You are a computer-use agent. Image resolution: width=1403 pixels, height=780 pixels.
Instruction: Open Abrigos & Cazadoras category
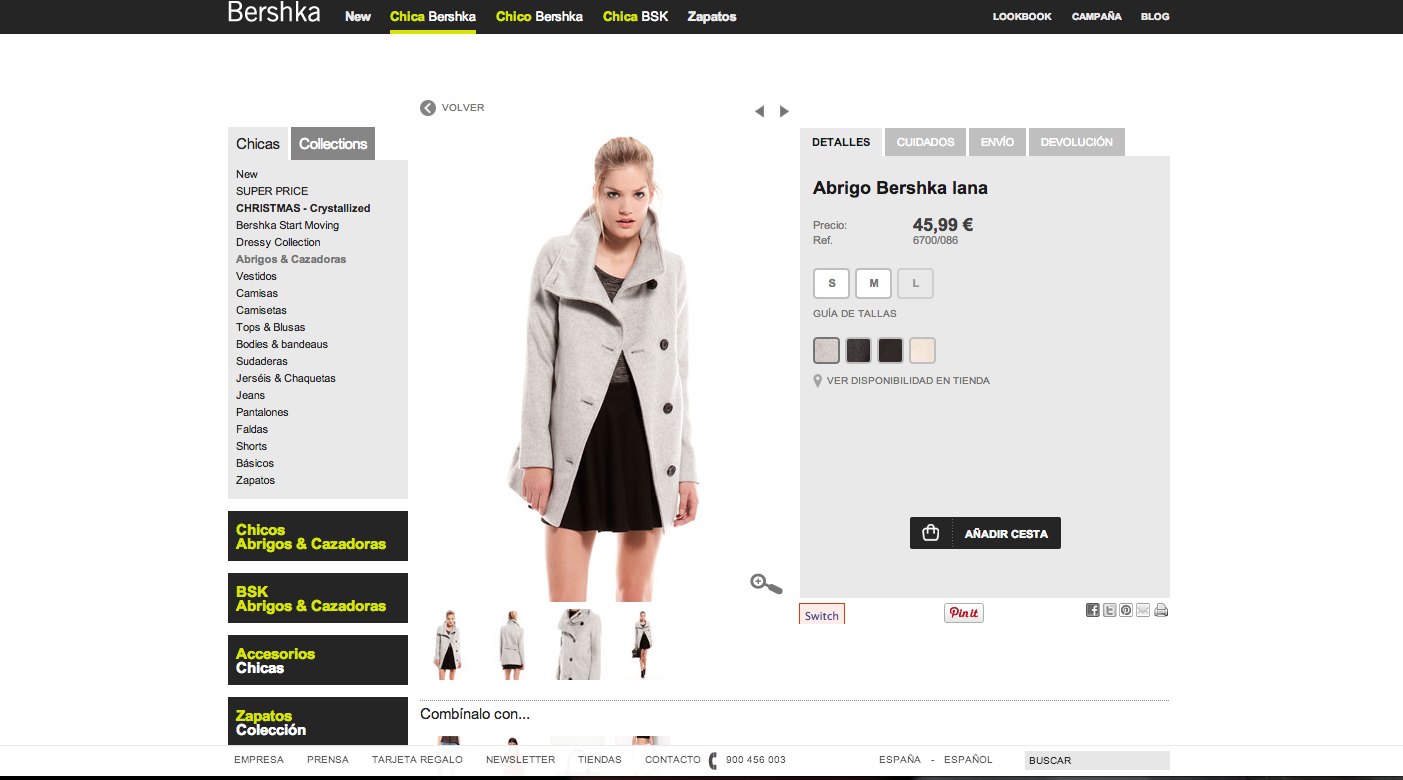coord(291,259)
